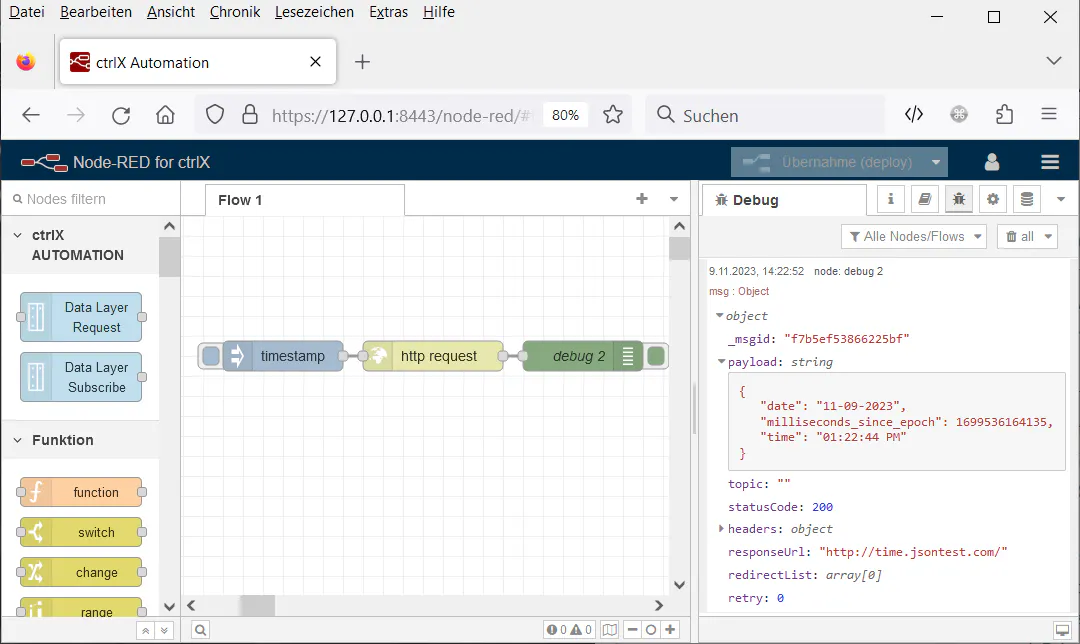Trigger the timestamp inject node button

211,356
